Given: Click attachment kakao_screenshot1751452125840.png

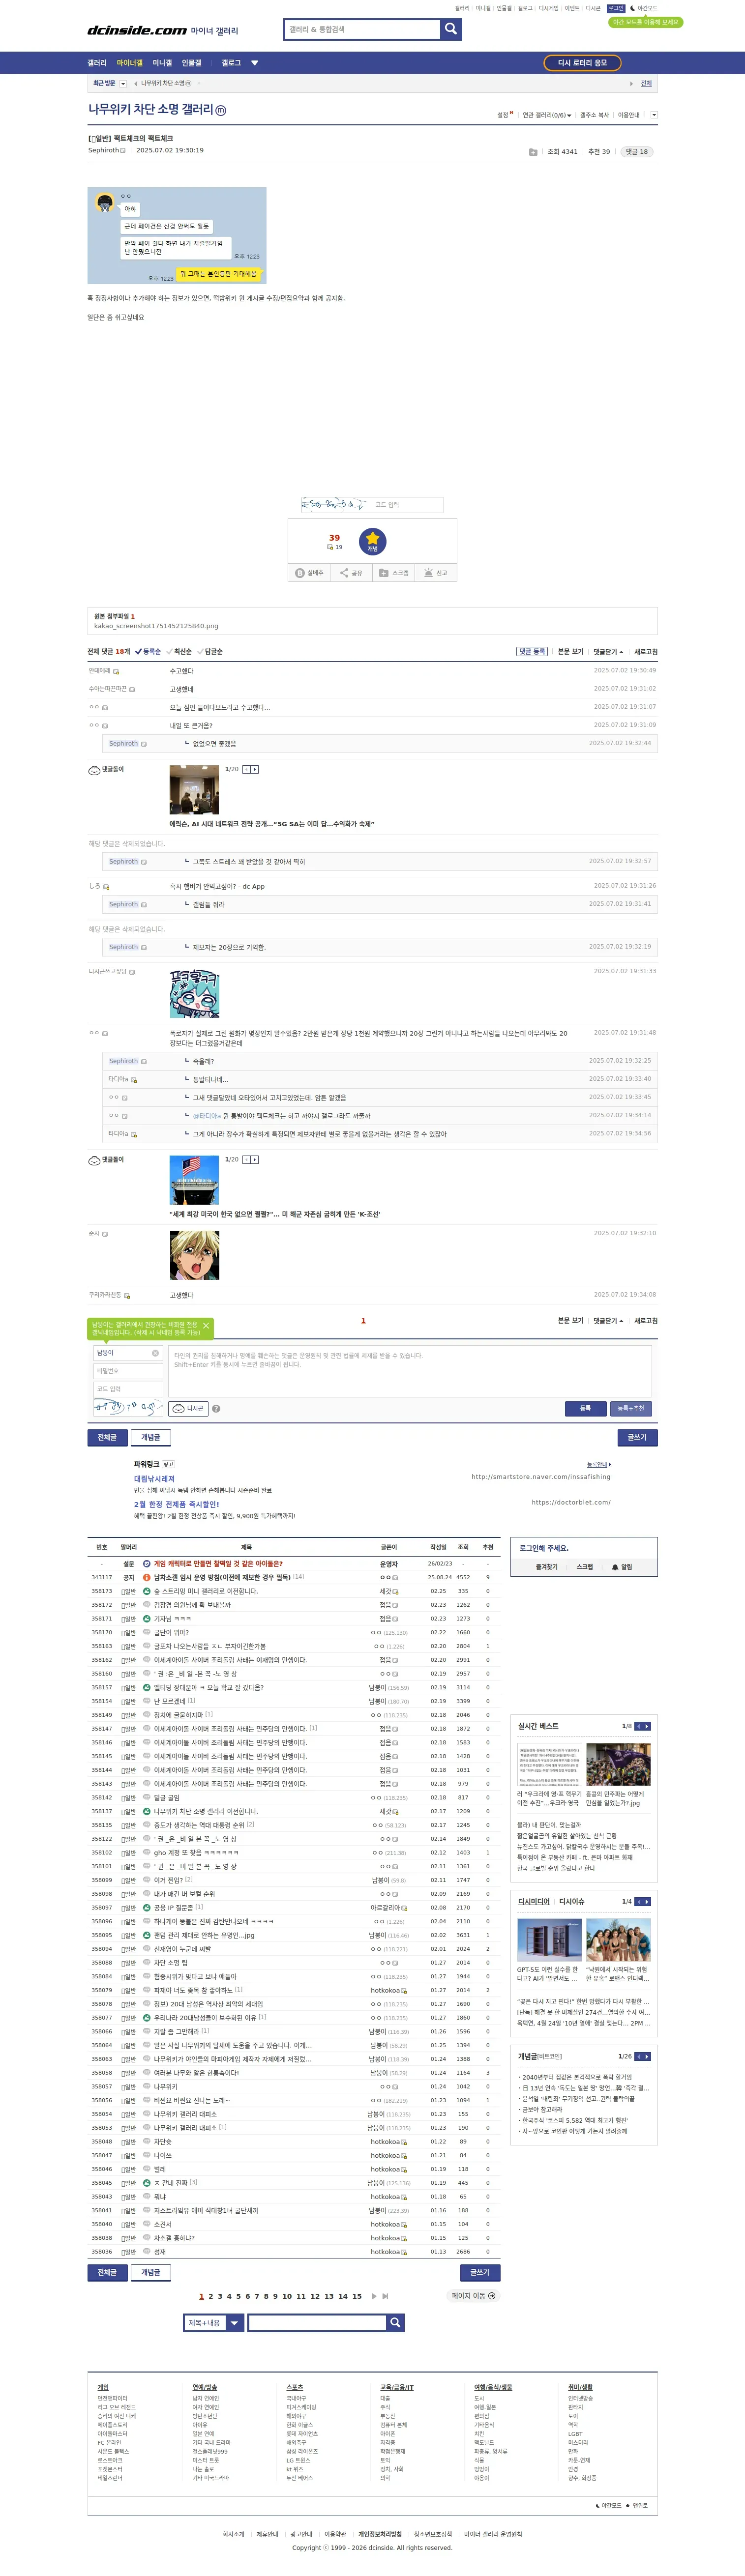Looking at the screenshot, I should [156, 626].
